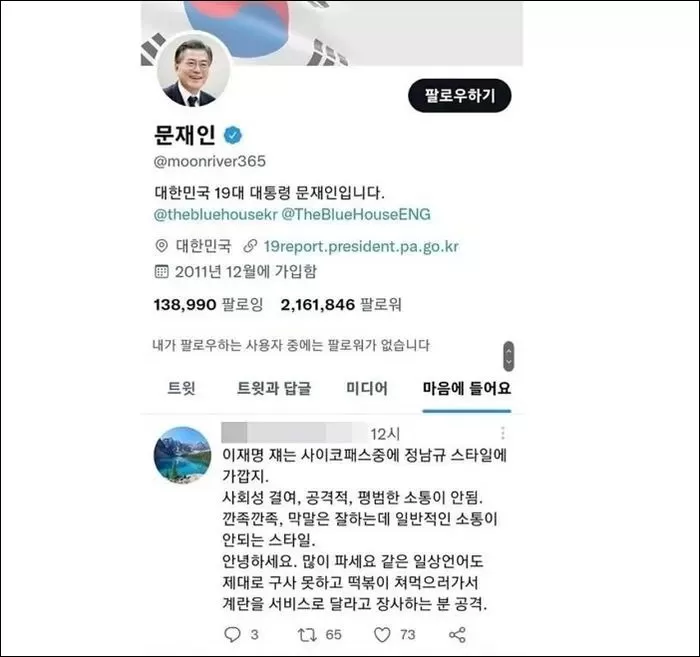Like the tweet with the heart icon
This screenshot has width=700, height=657.
click(382, 634)
